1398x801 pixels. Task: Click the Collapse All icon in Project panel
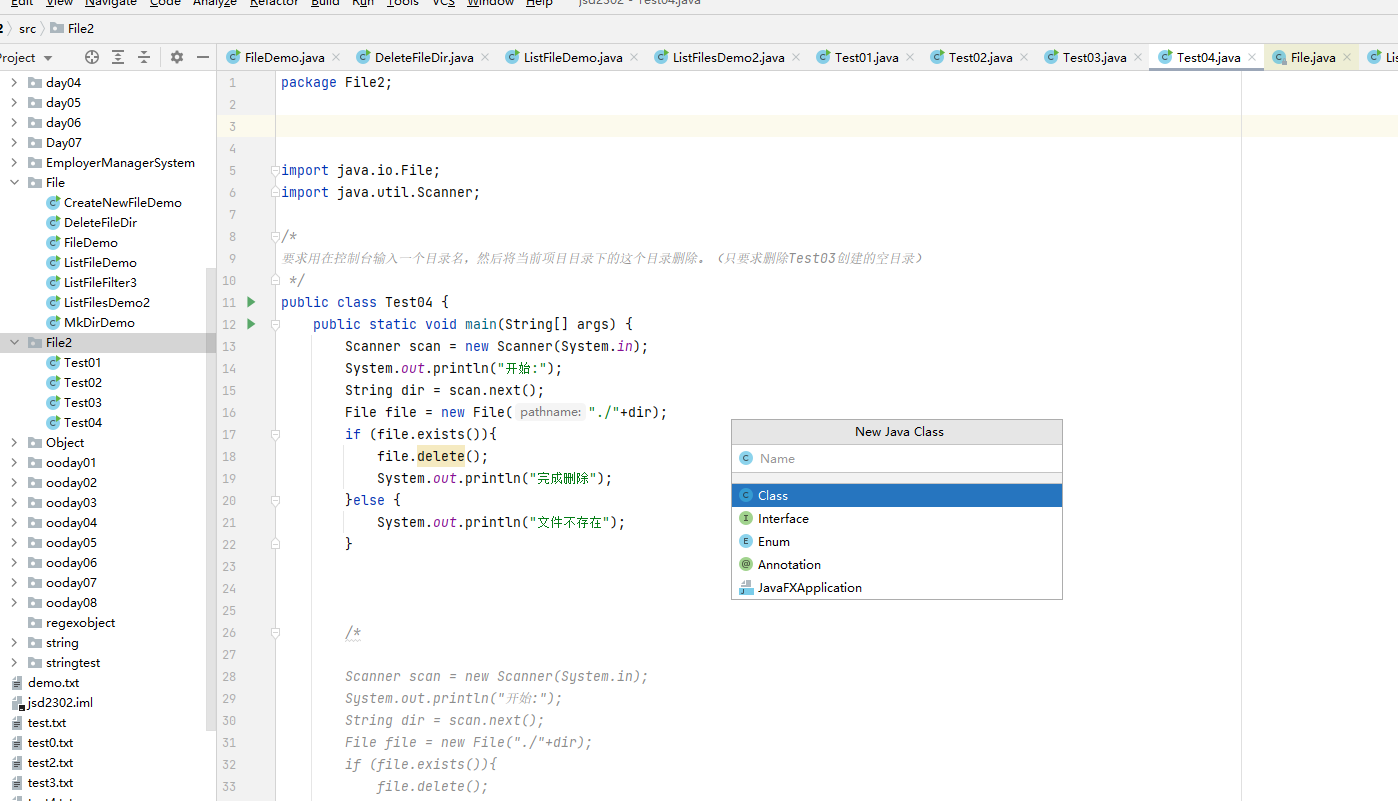(x=146, y=57)
